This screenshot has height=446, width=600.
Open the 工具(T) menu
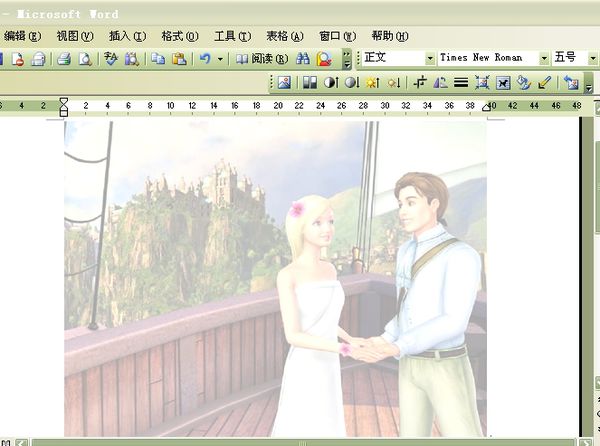coord(233,36)
